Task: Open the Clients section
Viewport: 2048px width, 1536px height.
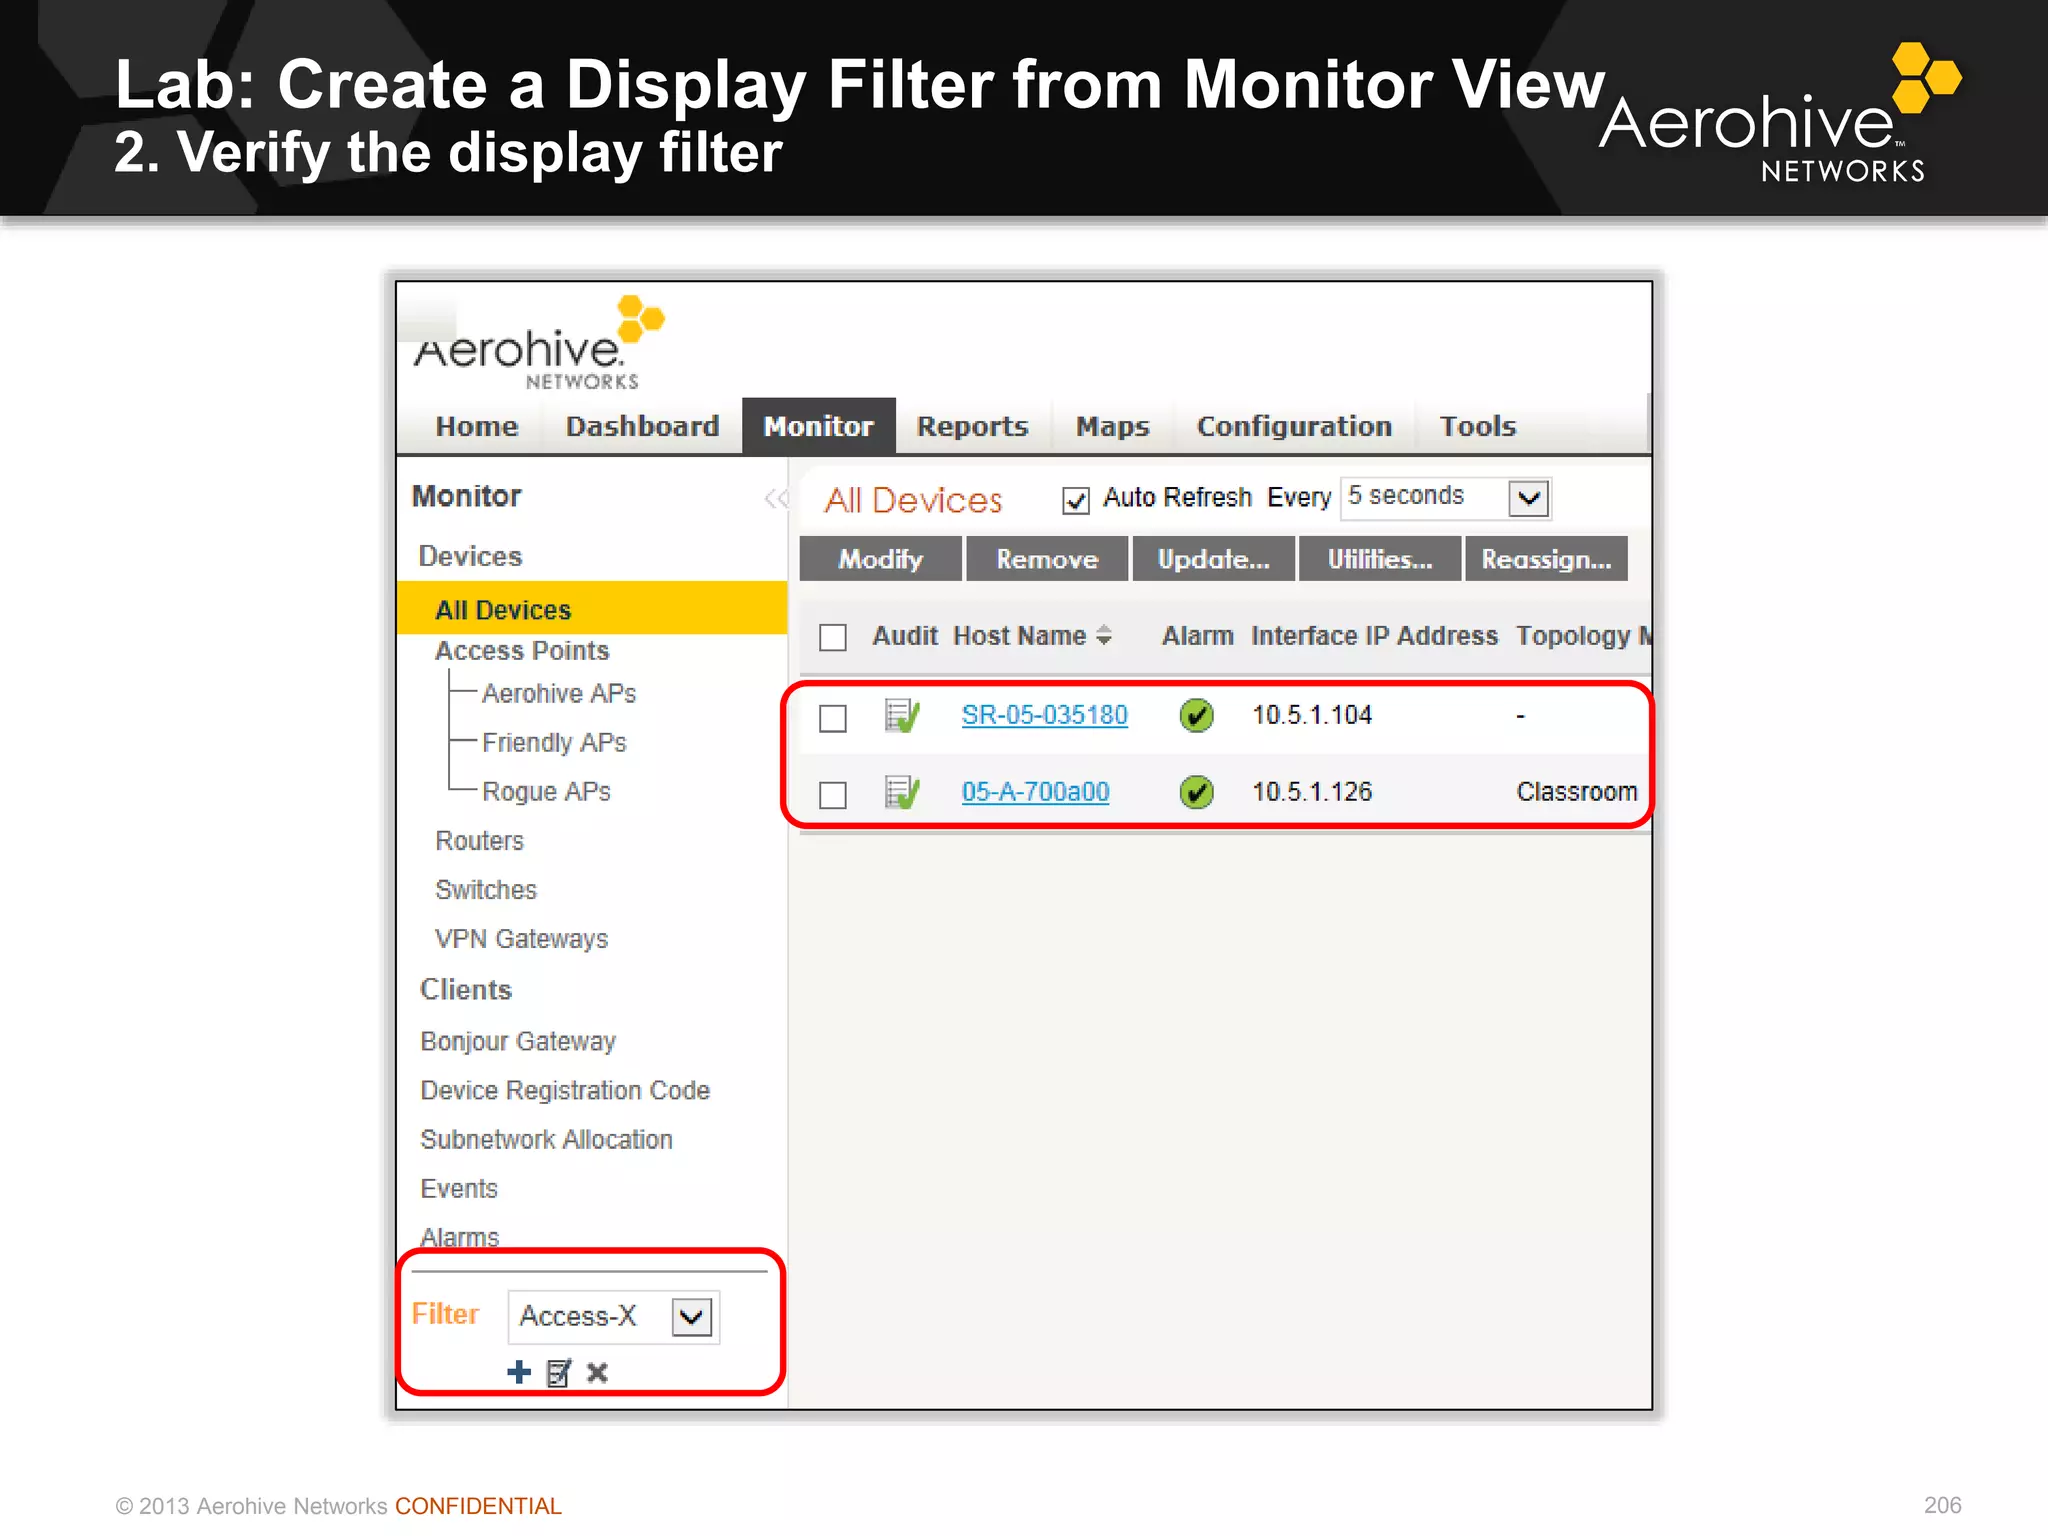Action: pos(466,990)
